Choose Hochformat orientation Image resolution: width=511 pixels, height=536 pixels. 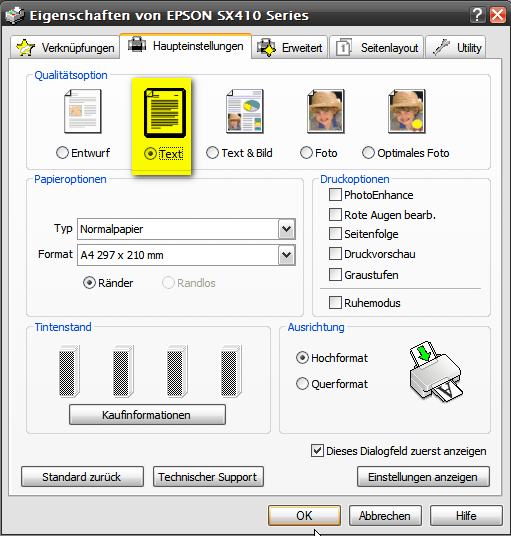(x=302, y=358)
